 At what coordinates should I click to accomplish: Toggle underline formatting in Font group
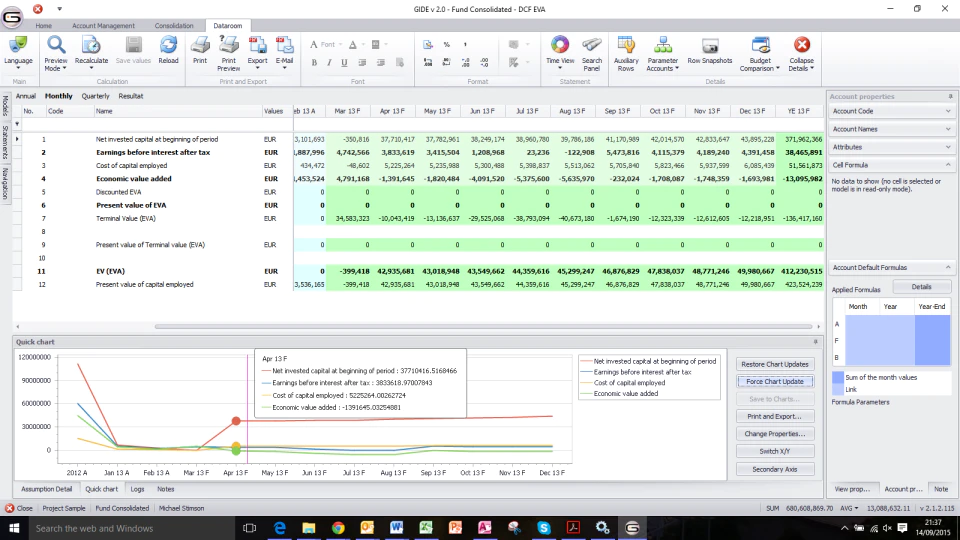(344, 62)
